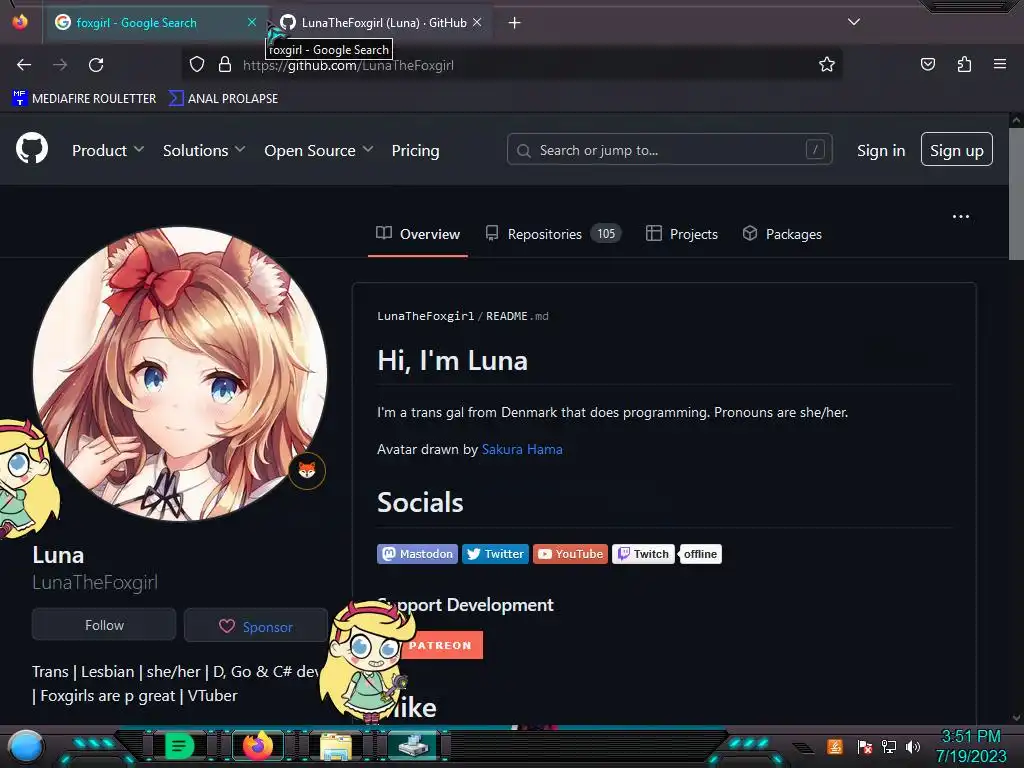Open the Pricing page link
The image size is (1024, 768).
coord(415,150)
